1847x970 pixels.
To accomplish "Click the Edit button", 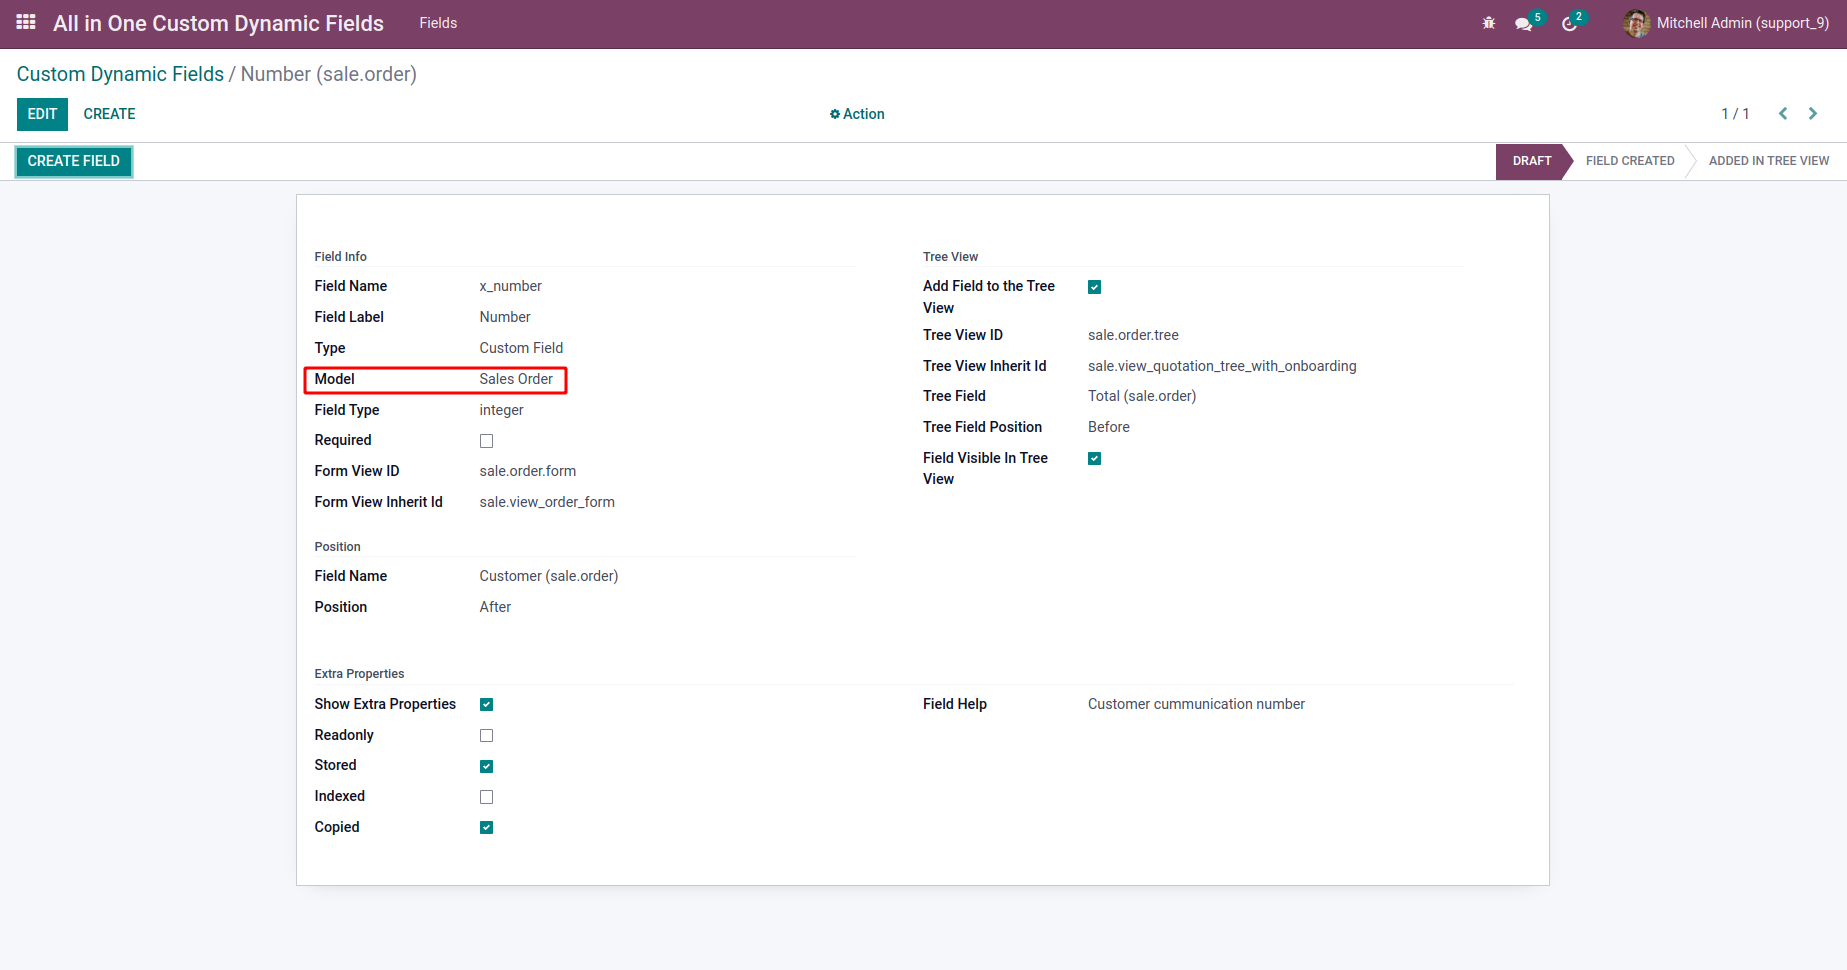I will (x=42, y=114).
